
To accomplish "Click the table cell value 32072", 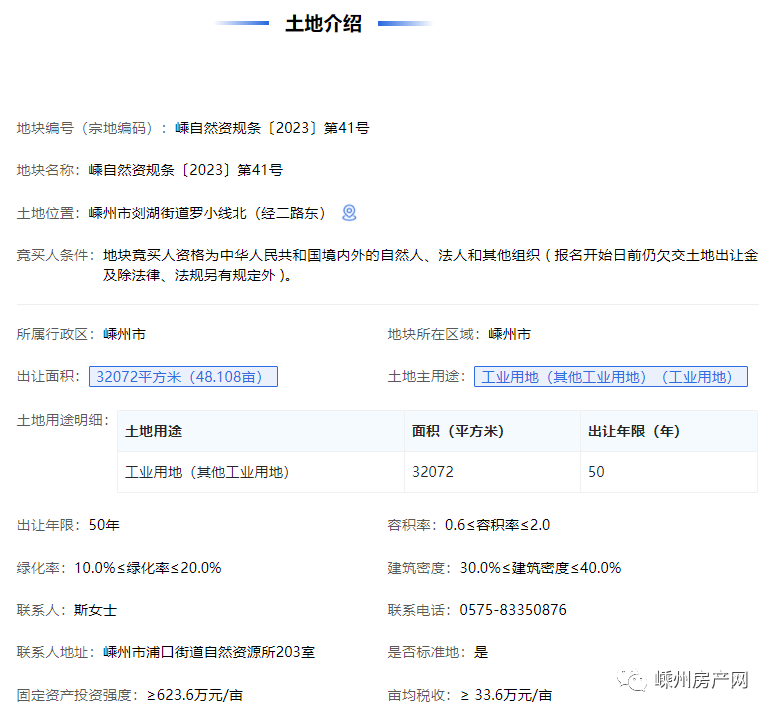I will coord(432,472).
